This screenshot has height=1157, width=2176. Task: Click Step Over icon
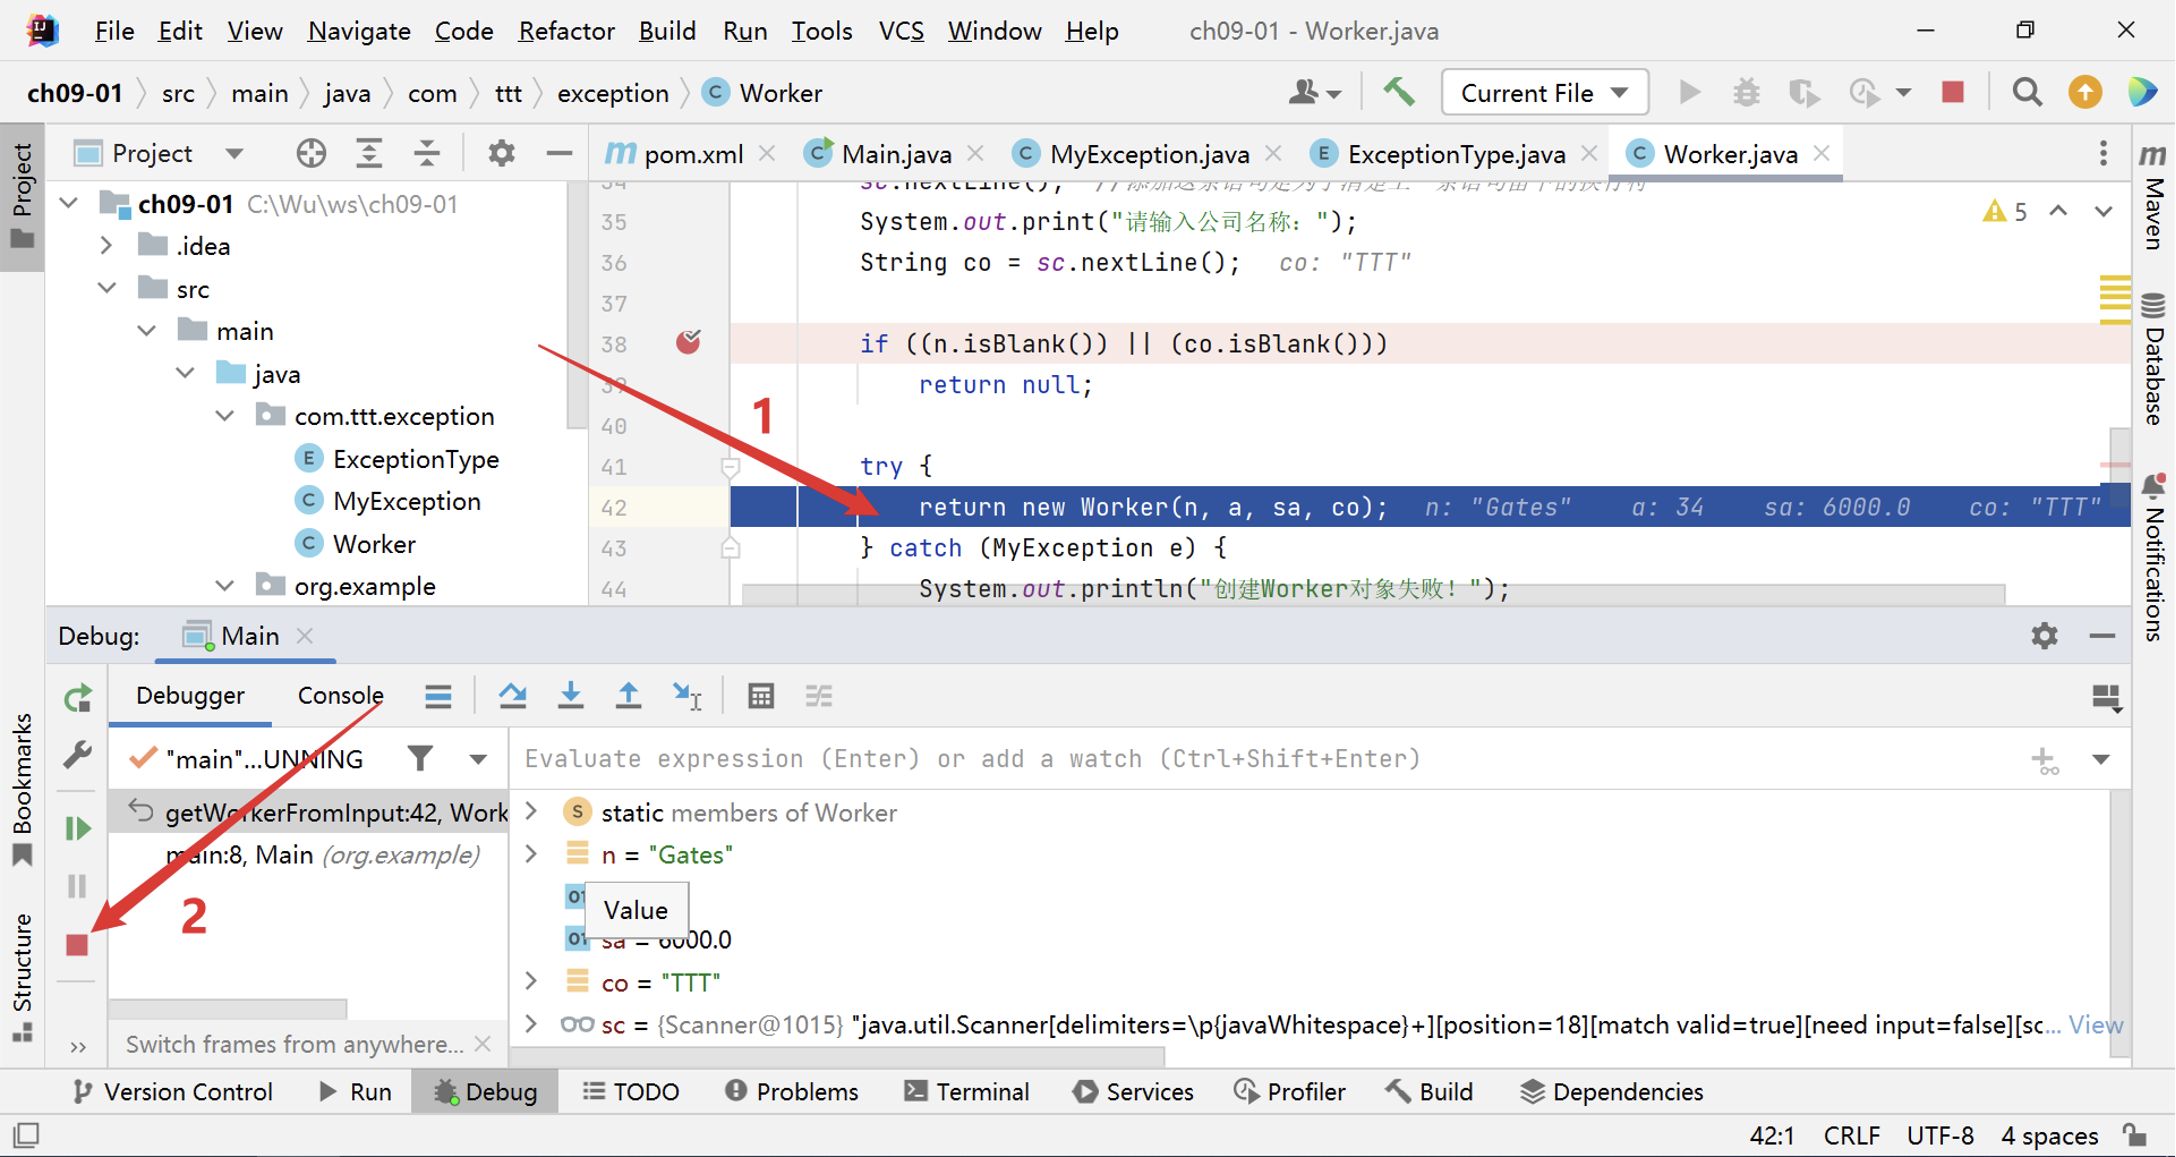[x=513, y=695]
